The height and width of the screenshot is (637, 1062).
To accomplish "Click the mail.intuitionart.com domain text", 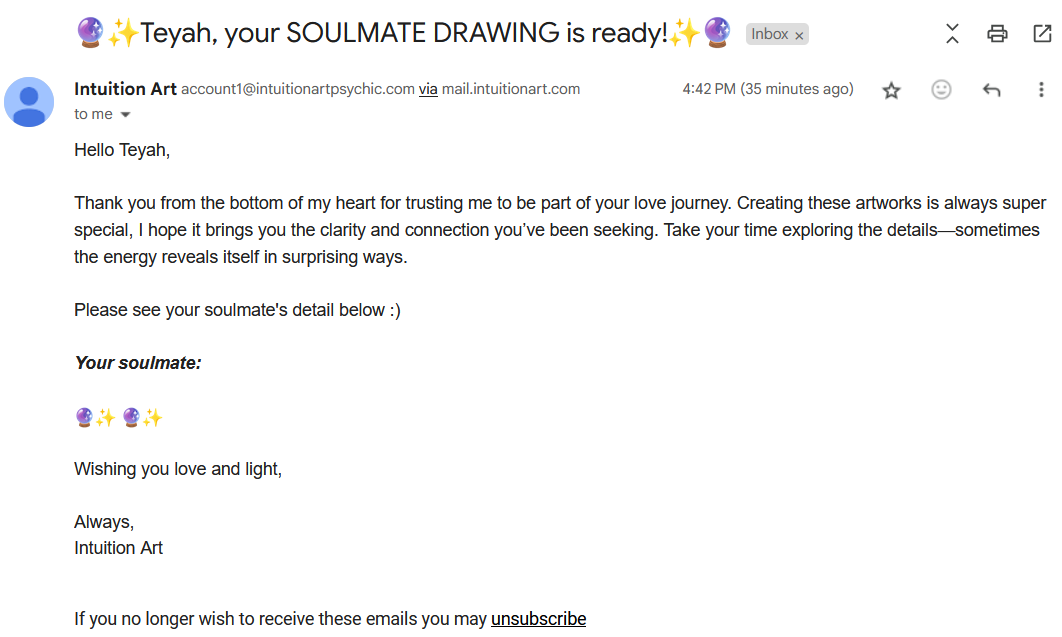I will coord(511,89).
